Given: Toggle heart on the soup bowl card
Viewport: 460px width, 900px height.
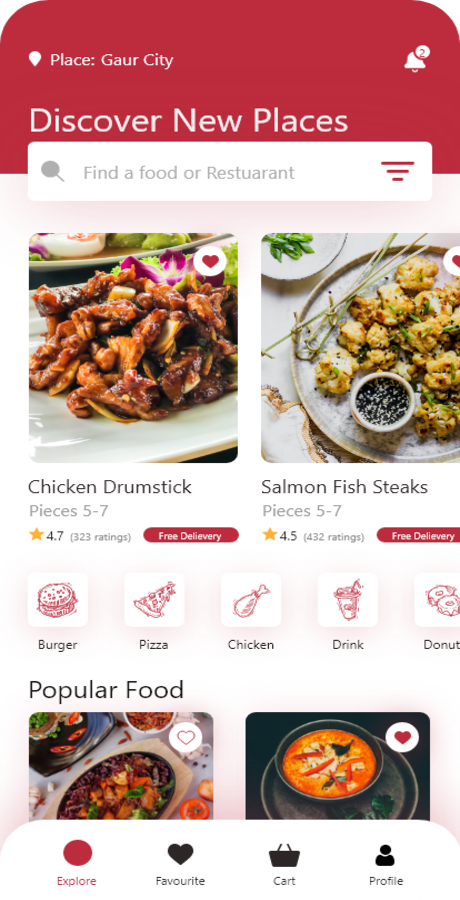Looking at the screenshot, I should 402,738.
